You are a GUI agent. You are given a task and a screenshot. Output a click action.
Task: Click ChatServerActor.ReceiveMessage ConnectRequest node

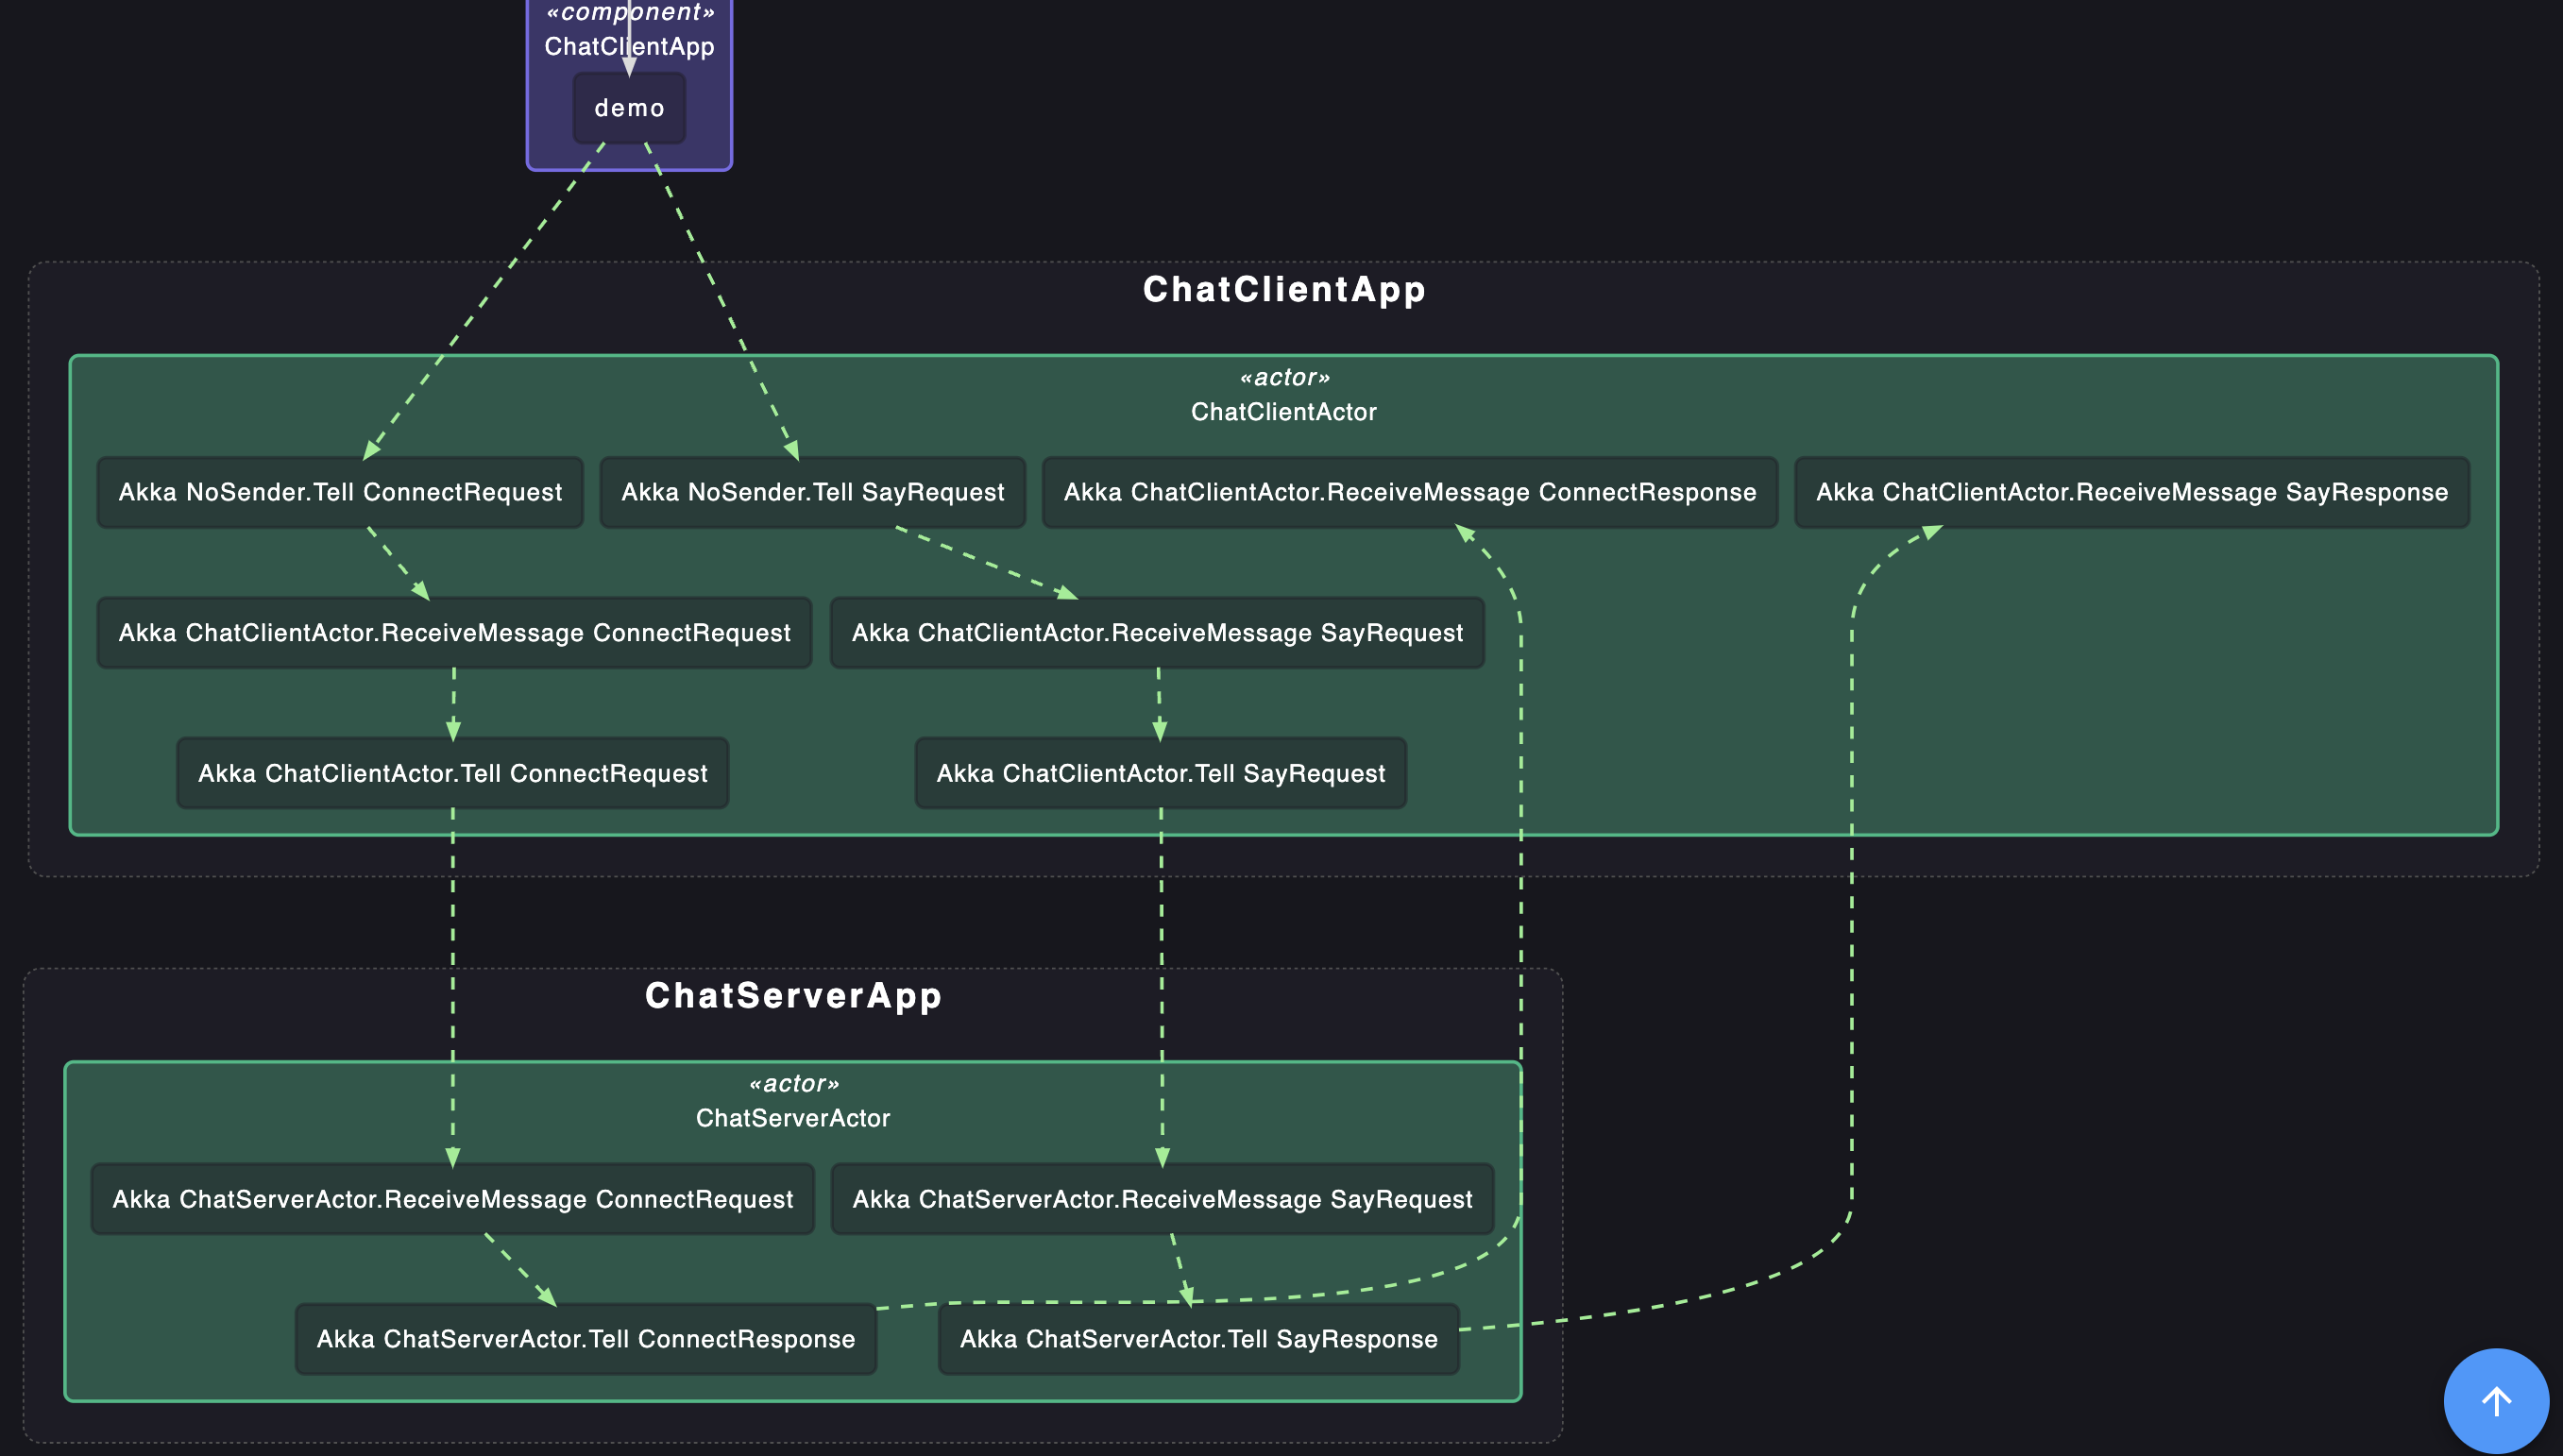coord(452,1199)
